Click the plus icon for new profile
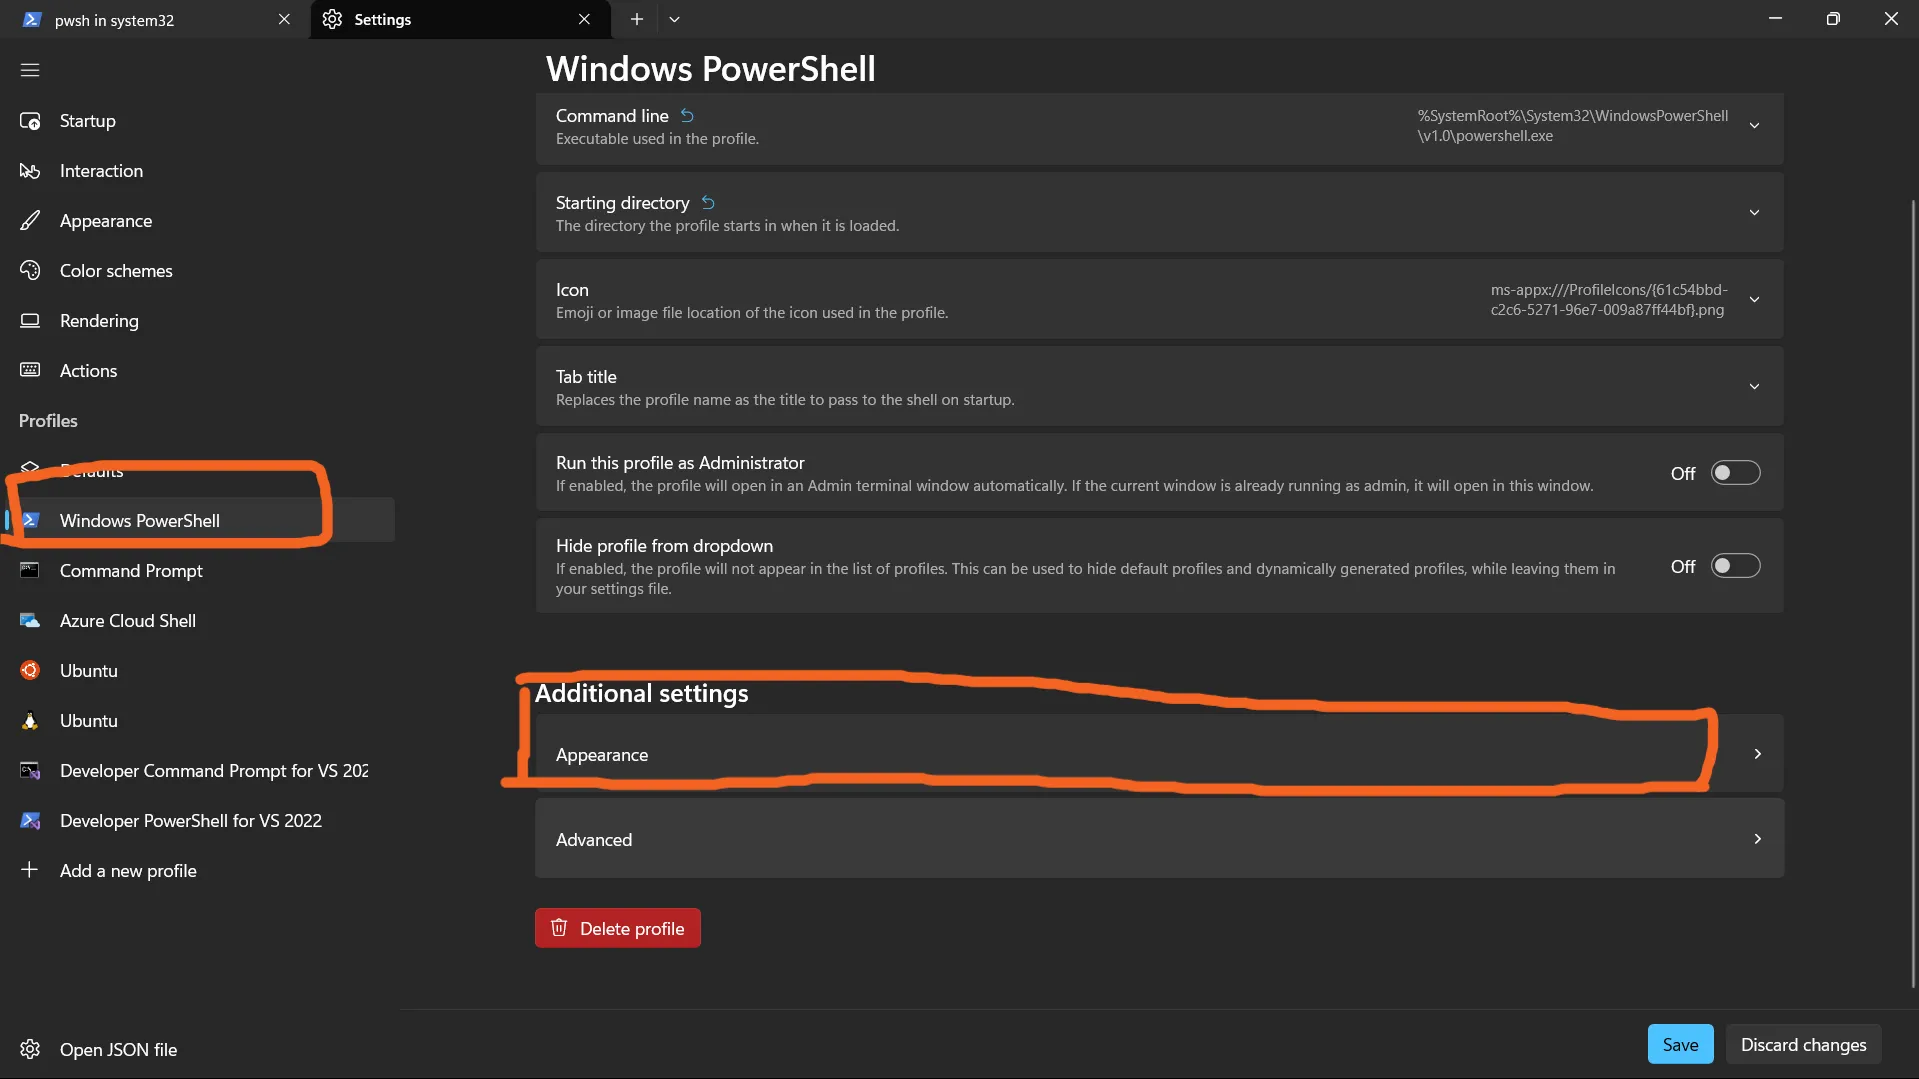1919x1079 pixels. [30, 870]
